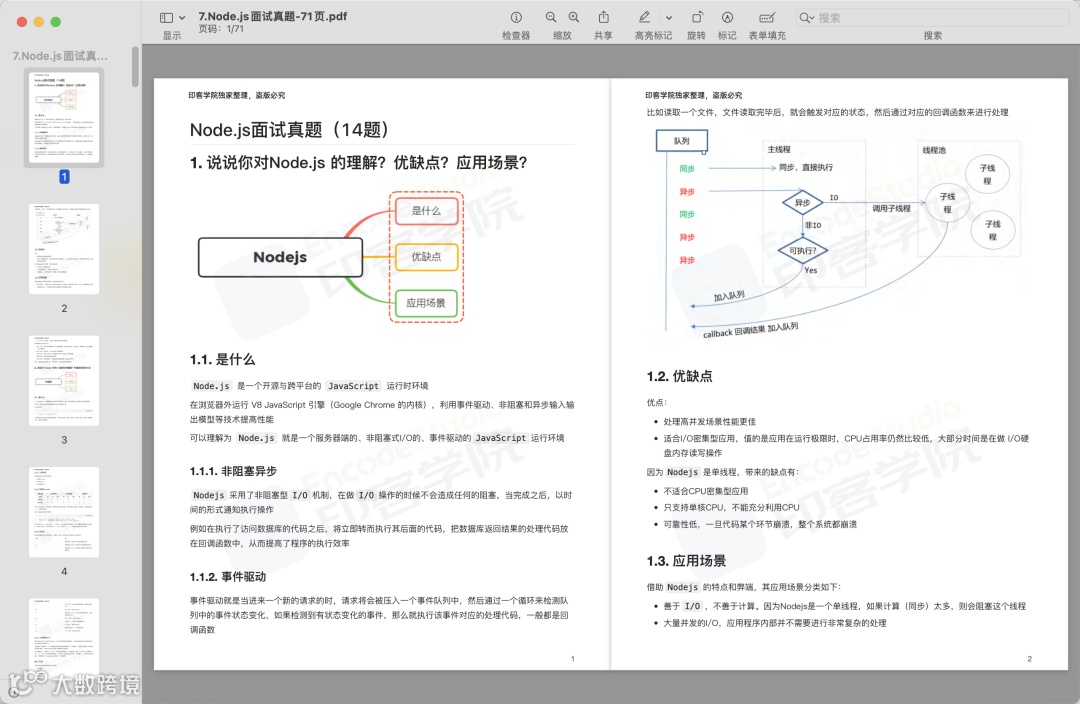Click bullet 不适合CPU密集型应用
Screen dimensions: 1080x704
point(705,491)
